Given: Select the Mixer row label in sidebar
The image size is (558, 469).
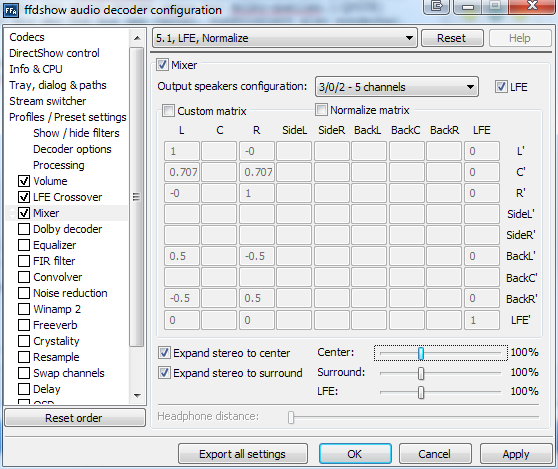Looking at the screenshot, I should coord(46,213).
